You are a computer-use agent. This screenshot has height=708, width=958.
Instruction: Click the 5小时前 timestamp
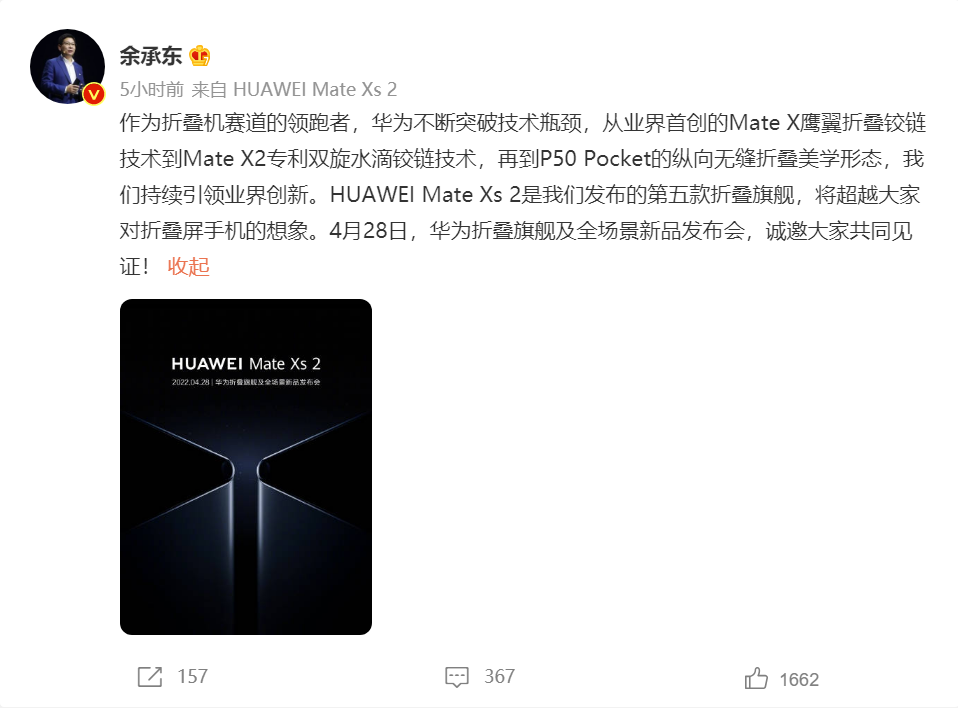(x=152, y=90)
